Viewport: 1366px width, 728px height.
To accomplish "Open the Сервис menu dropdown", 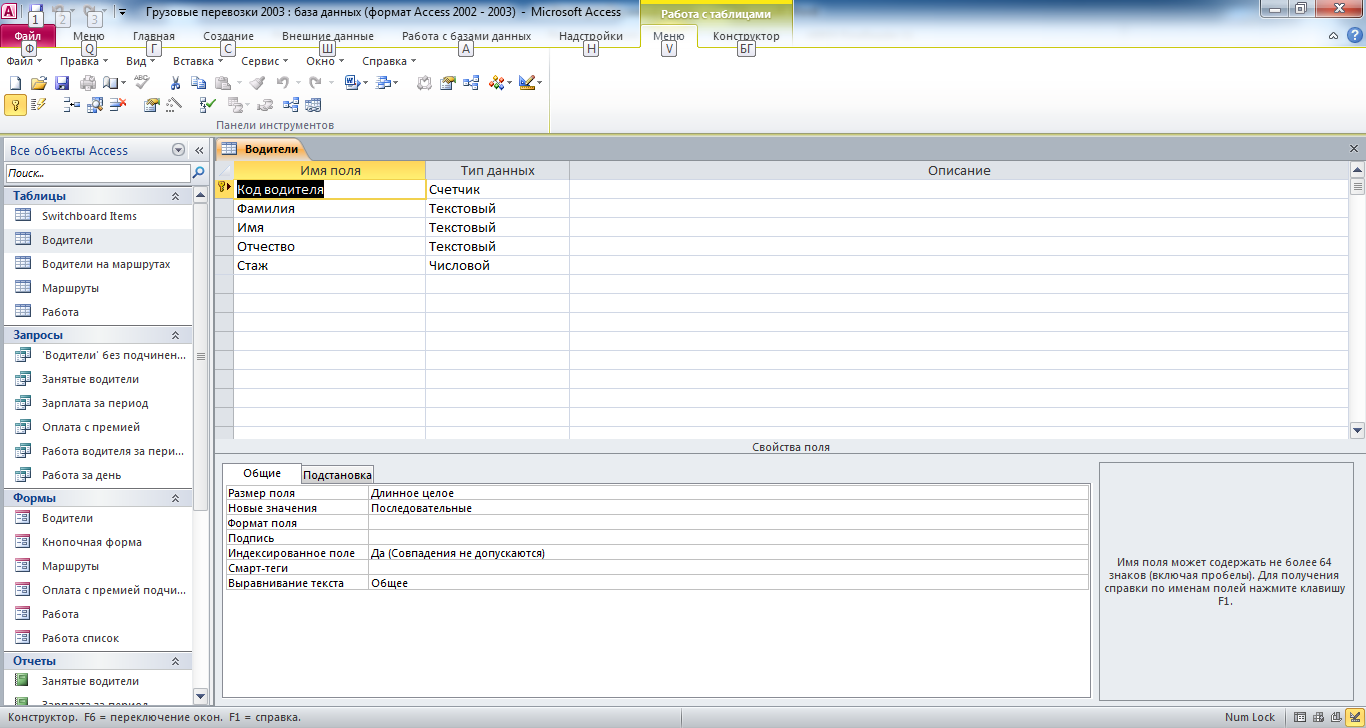I will click(x=264, y=61).
